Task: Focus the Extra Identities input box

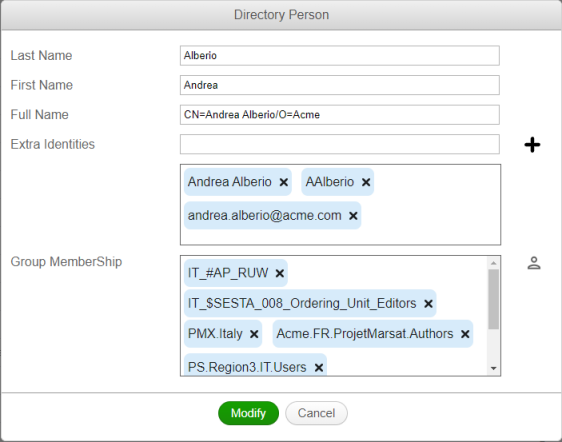Action: (x=340, y=144)
